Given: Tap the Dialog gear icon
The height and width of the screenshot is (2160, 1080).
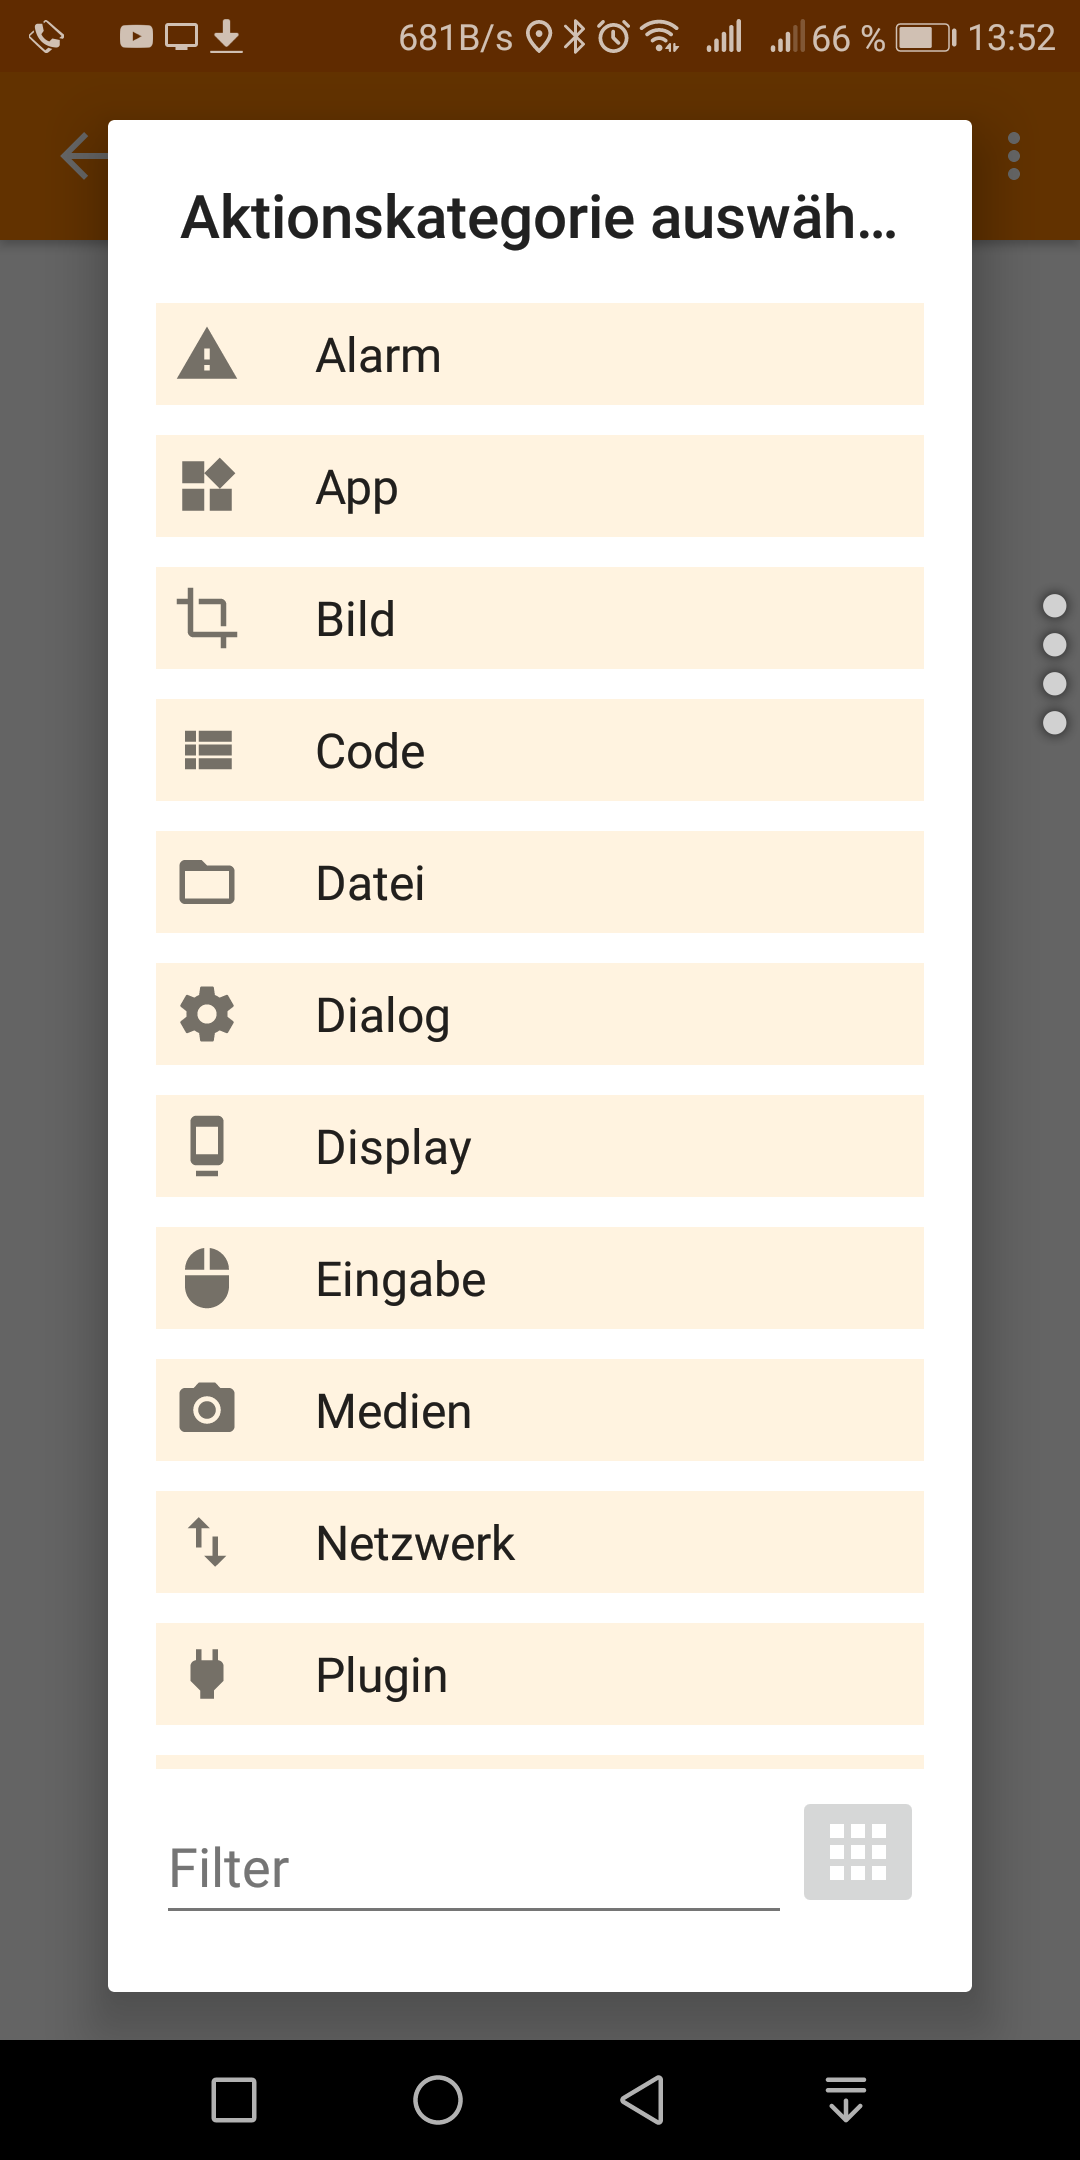Looking at the screenshot, I should click(207, 1014).
